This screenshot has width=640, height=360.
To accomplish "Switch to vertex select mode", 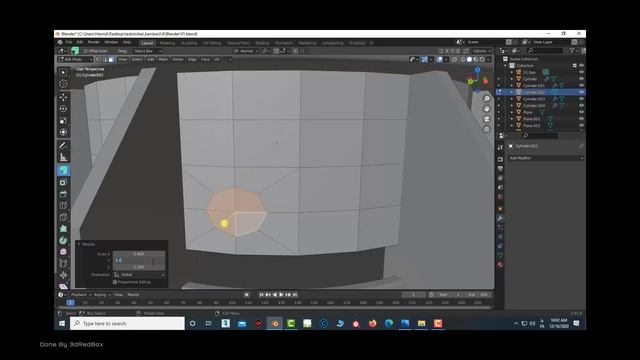I will click(98, 60).
